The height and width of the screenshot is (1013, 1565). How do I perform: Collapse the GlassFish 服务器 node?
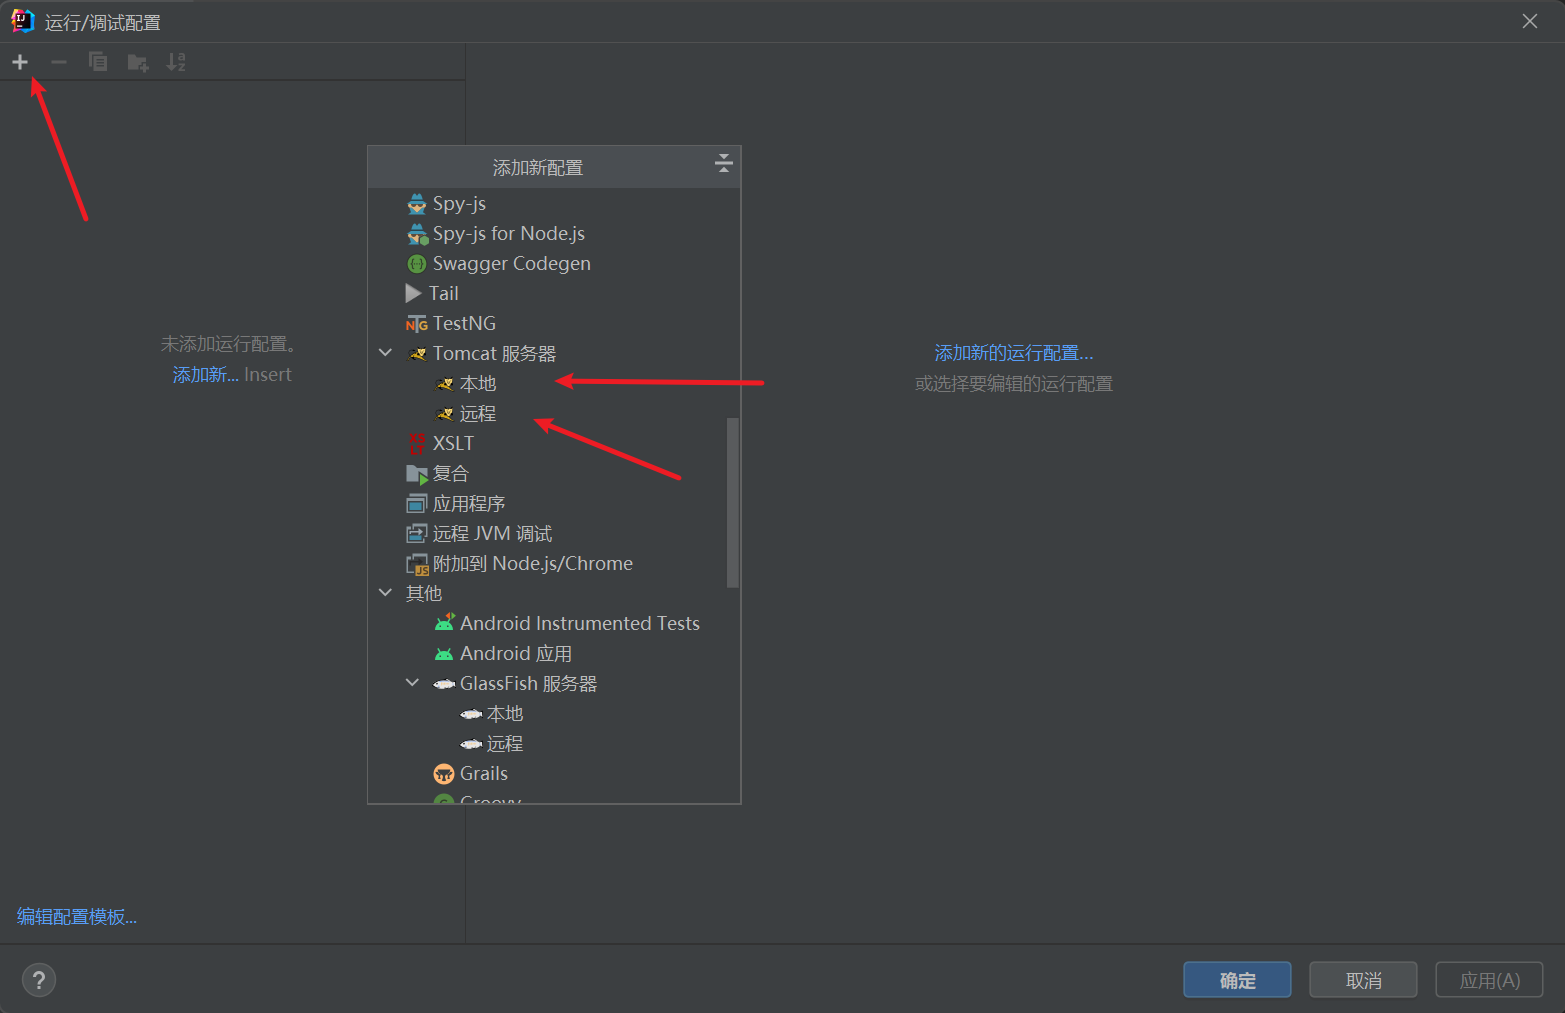click(x=412, y=683)
